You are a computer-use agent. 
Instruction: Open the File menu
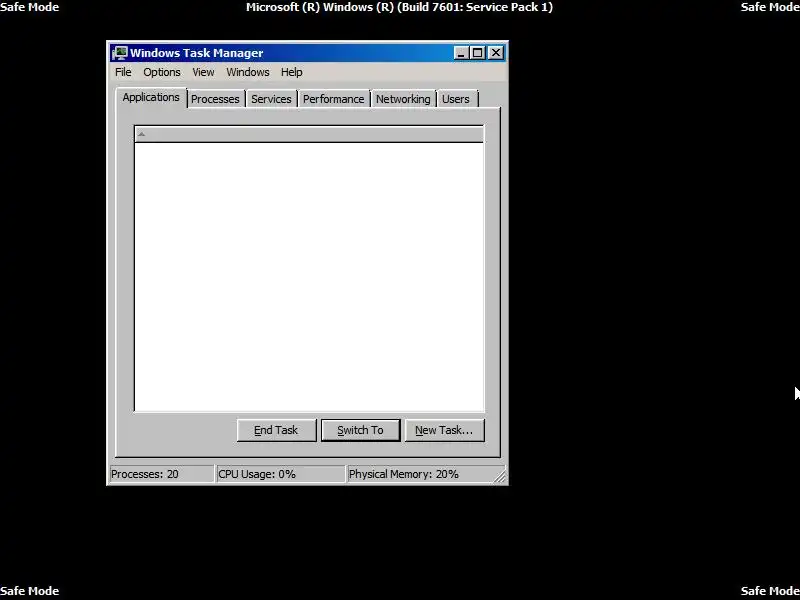click(x=123, y=72)
